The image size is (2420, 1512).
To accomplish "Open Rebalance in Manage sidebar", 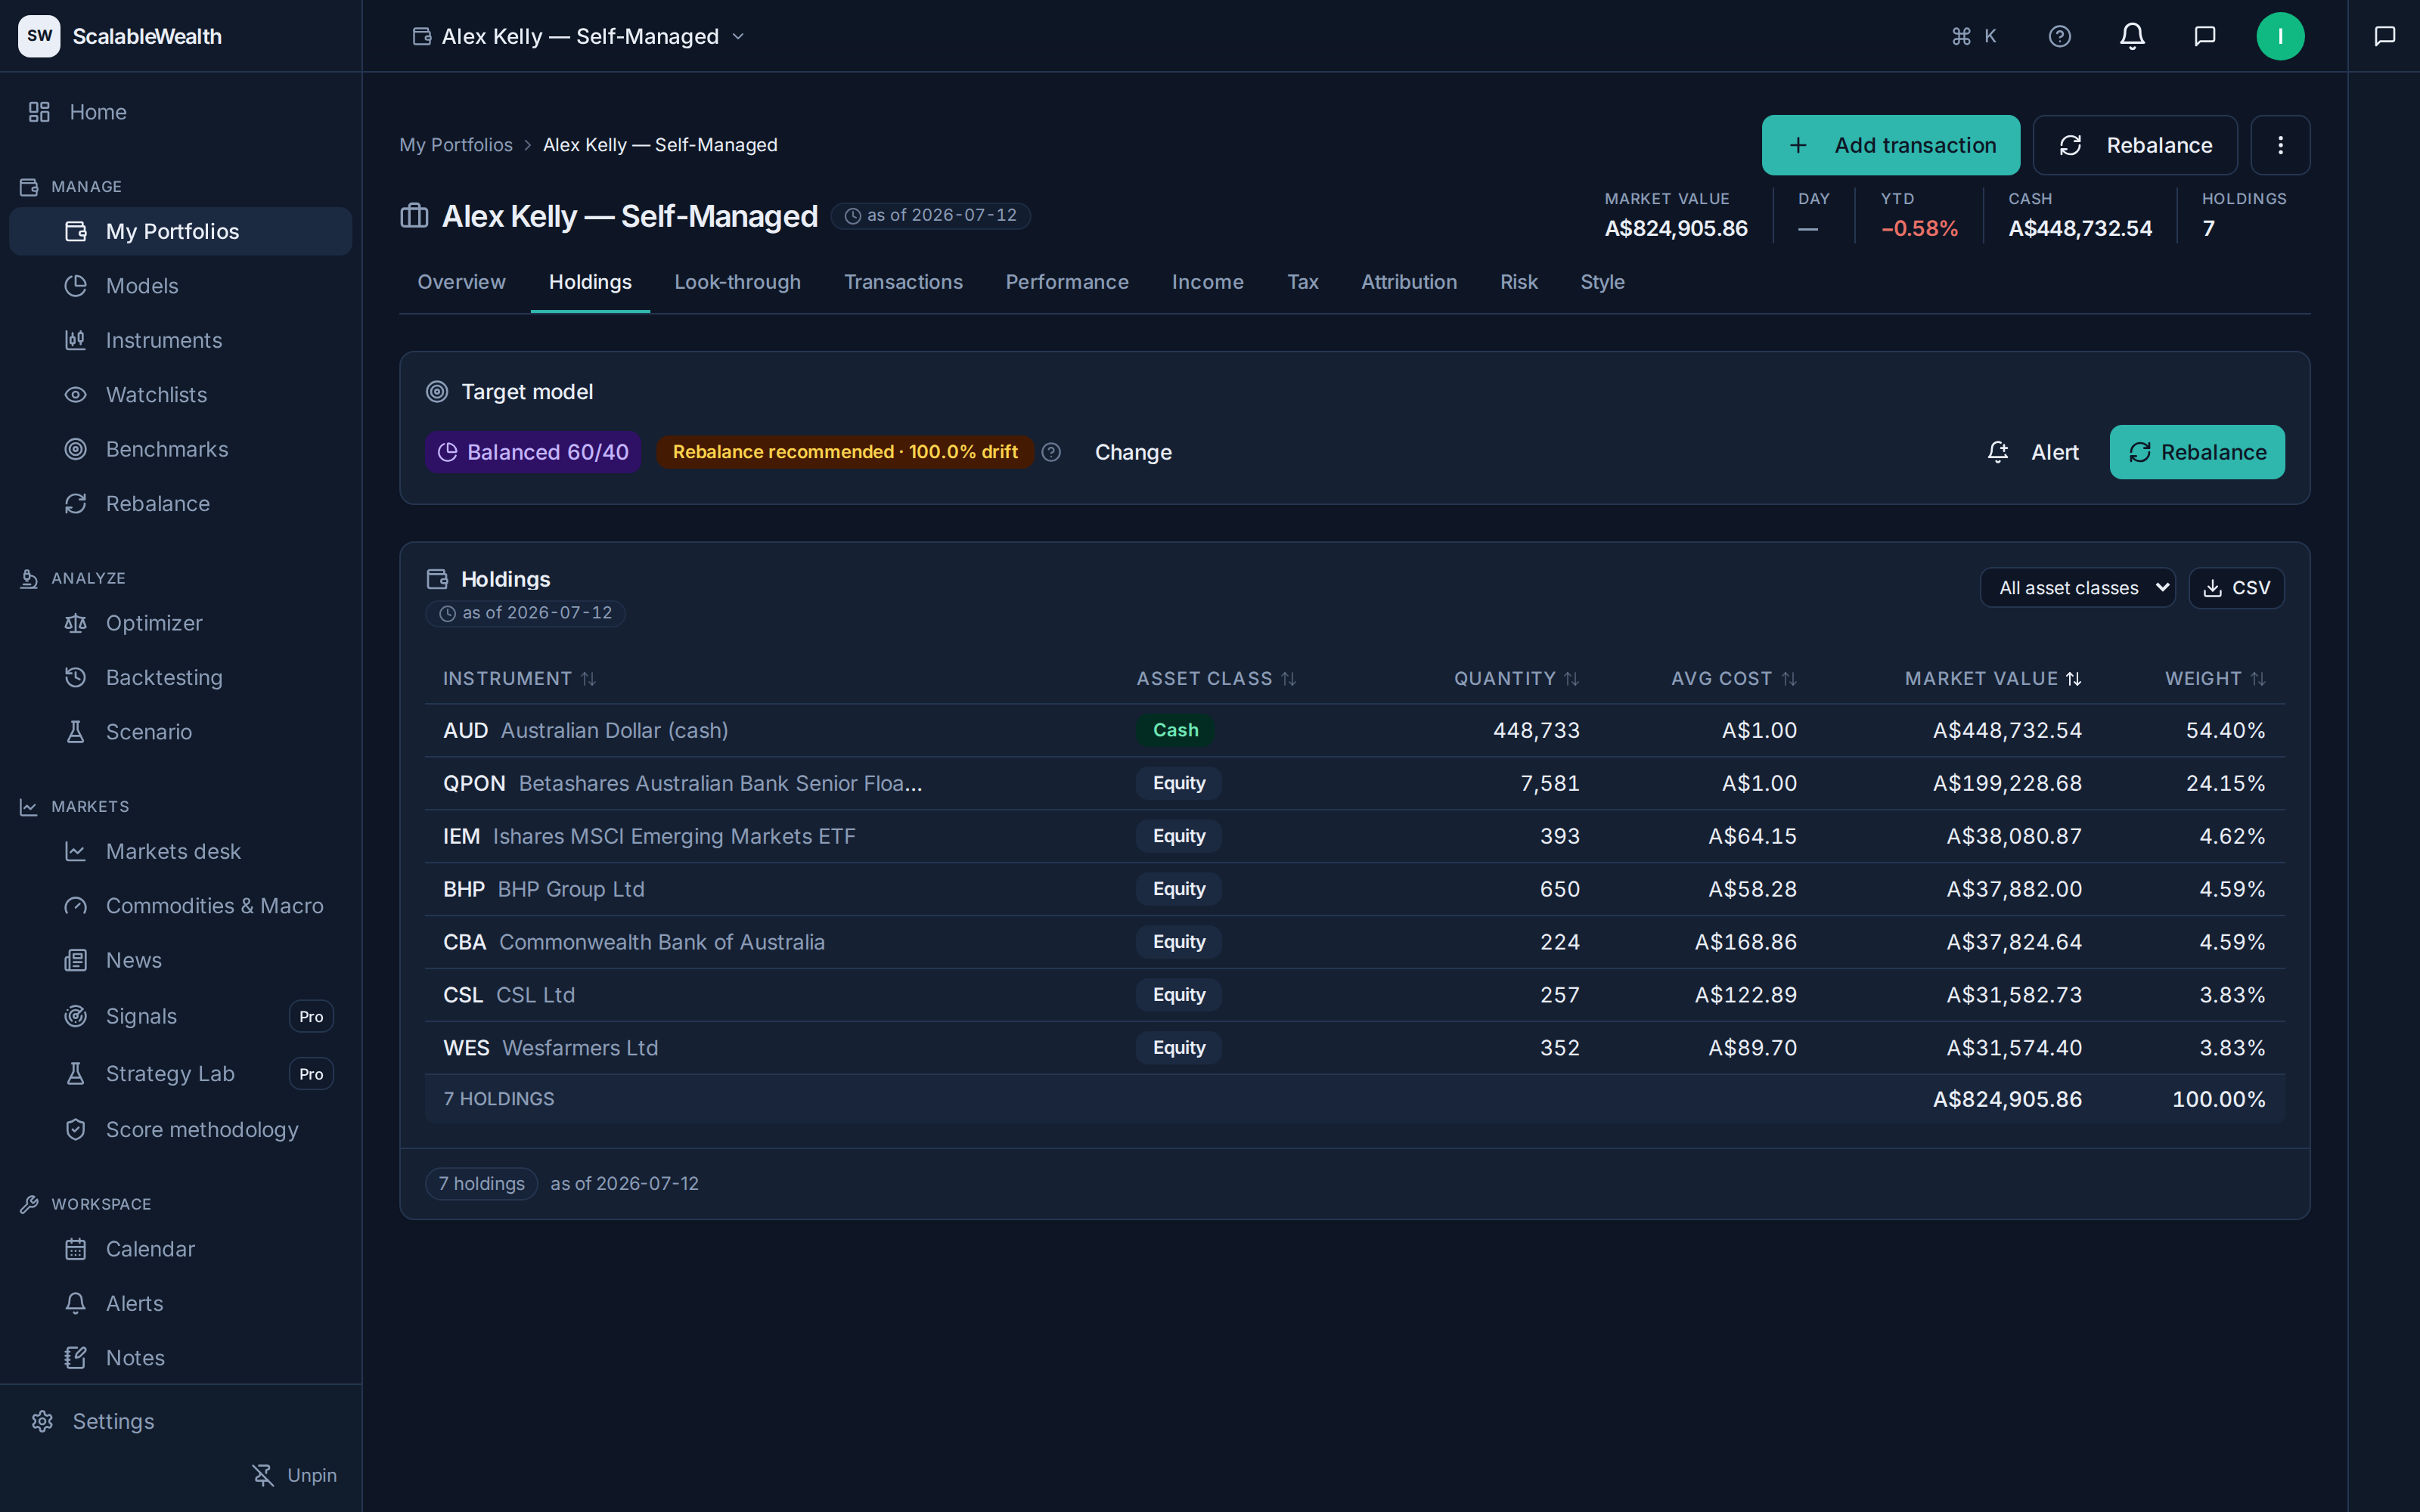I will [x=180, y=504].
